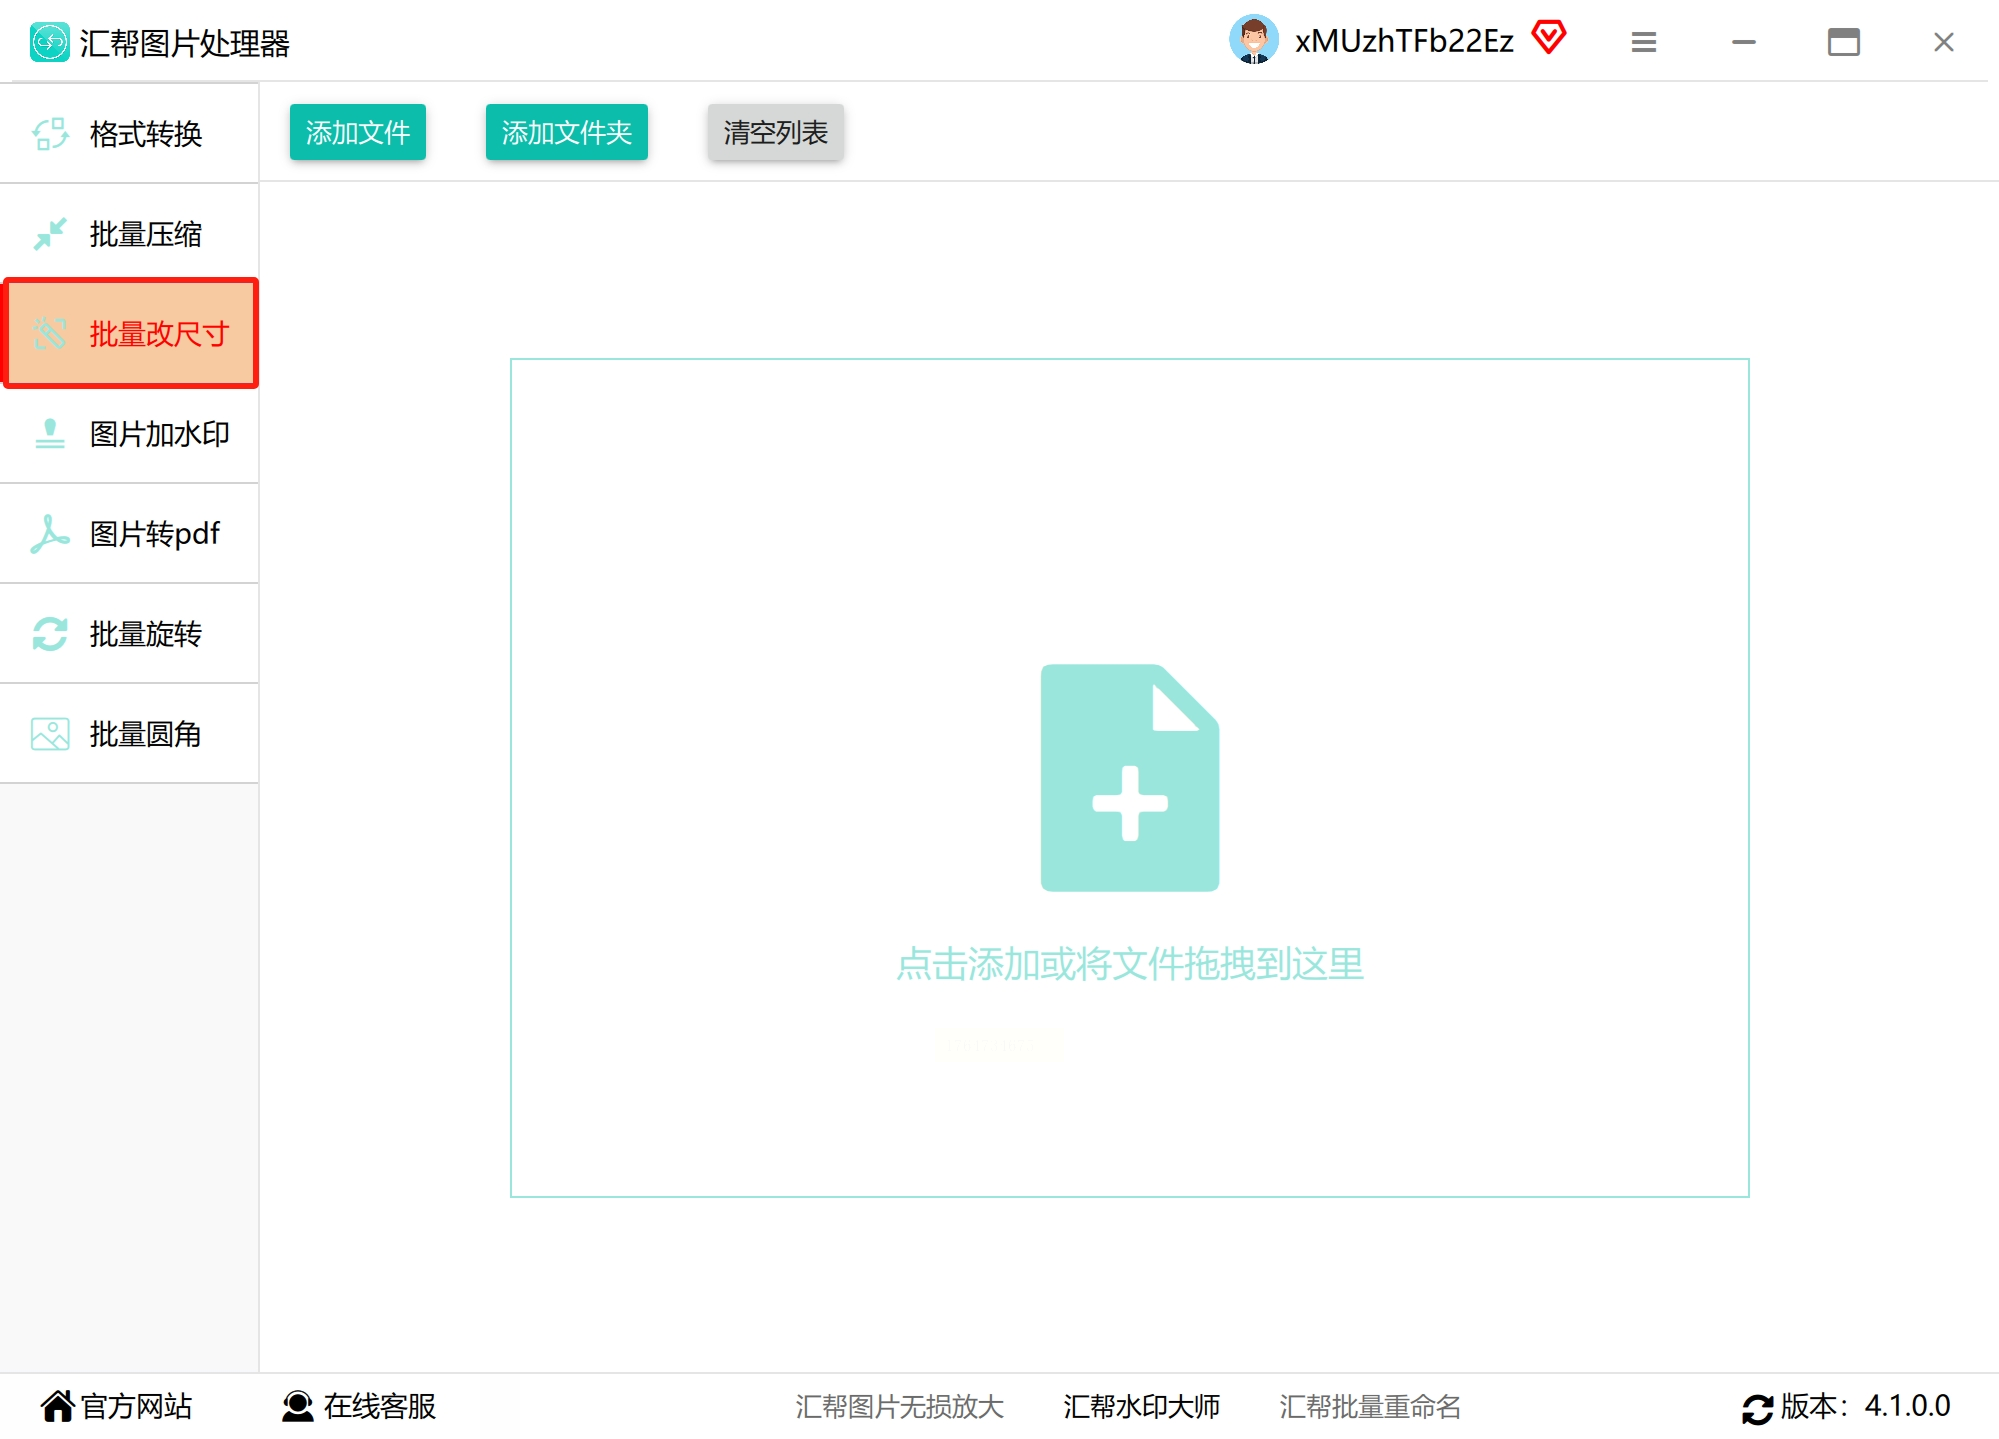Switch to the 格式转换 tab
Image resolution: width=1999 pixels, height=1439 pixels.
click(x=145, y=134)
